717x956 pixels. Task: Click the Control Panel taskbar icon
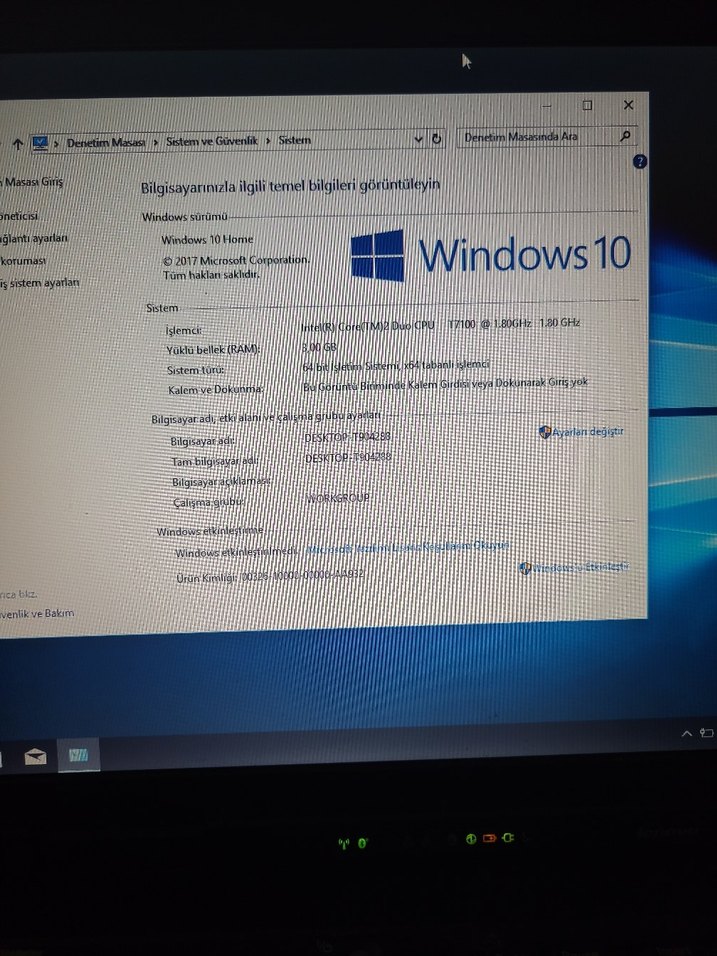point(78,755)
